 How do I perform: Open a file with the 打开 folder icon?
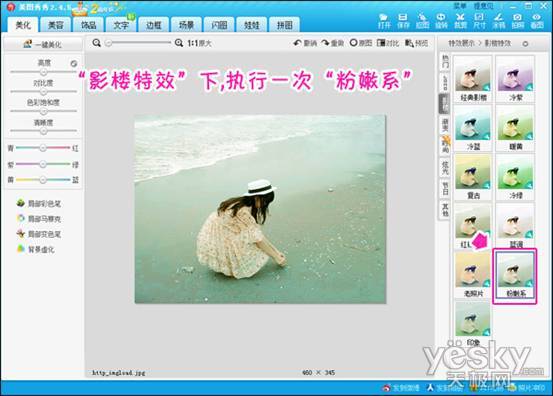tap(384, 21)
